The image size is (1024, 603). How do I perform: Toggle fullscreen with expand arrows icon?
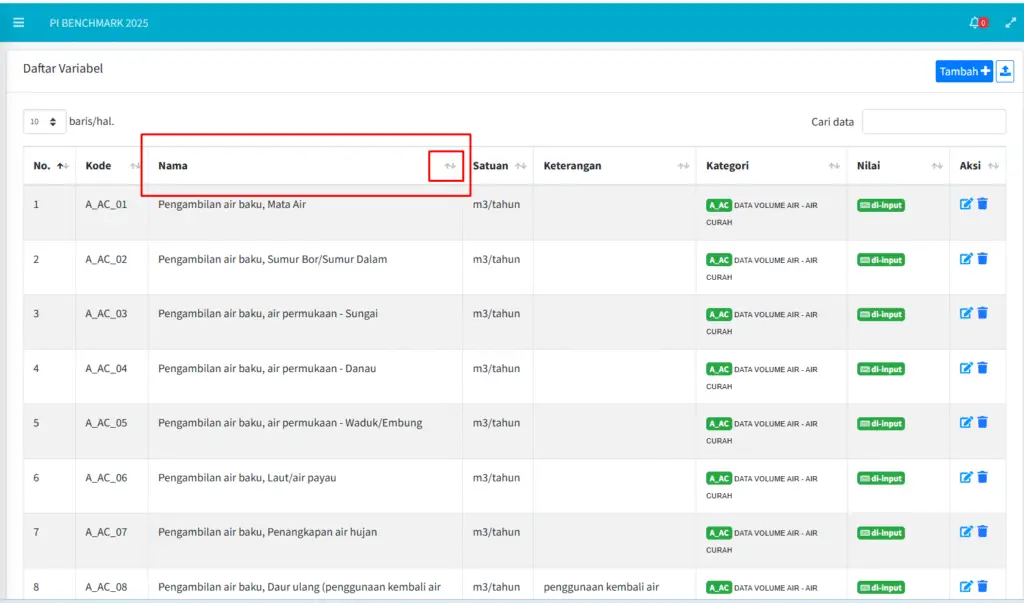point(1010,22)
